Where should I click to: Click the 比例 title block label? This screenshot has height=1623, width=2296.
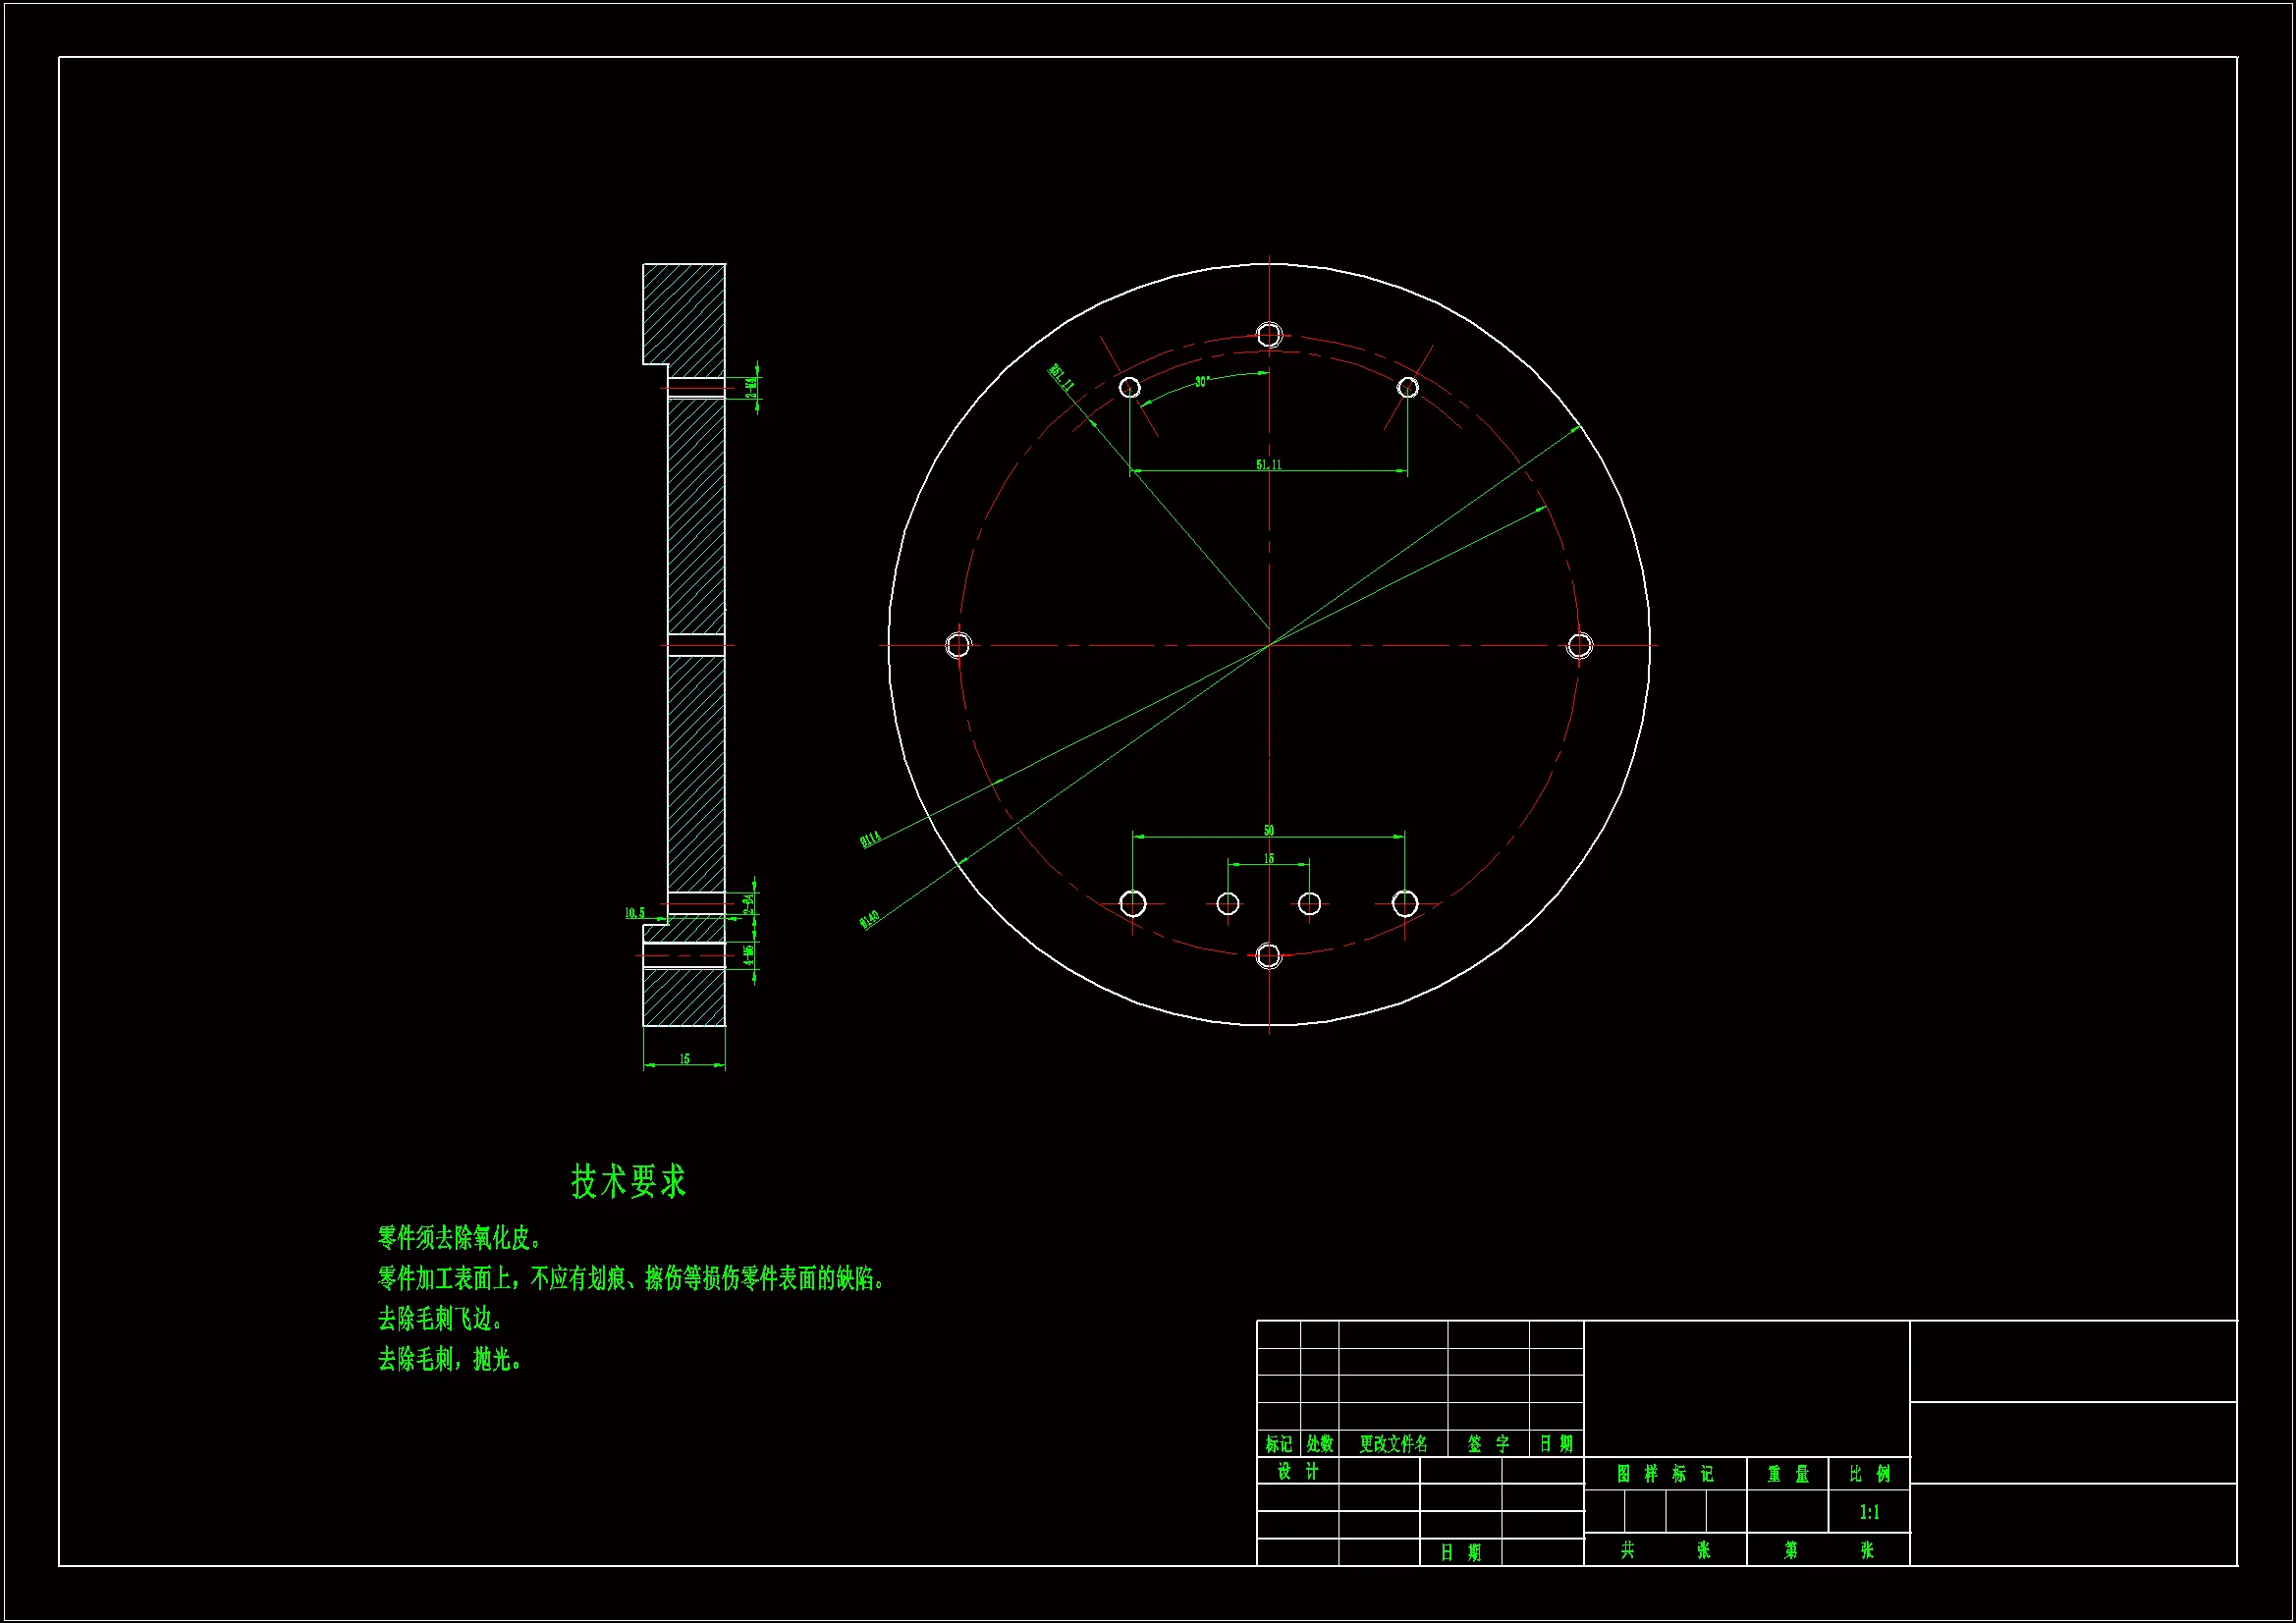point(1868,1473)
